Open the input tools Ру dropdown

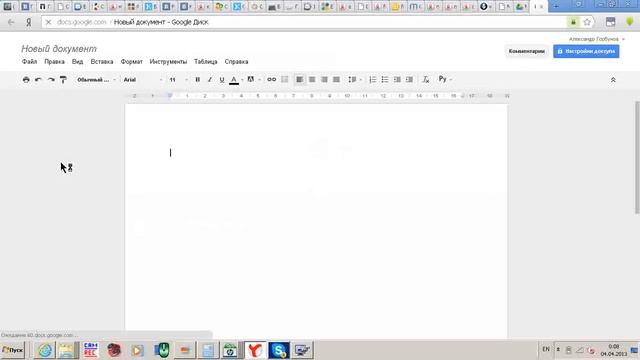[x=445, y=79]
